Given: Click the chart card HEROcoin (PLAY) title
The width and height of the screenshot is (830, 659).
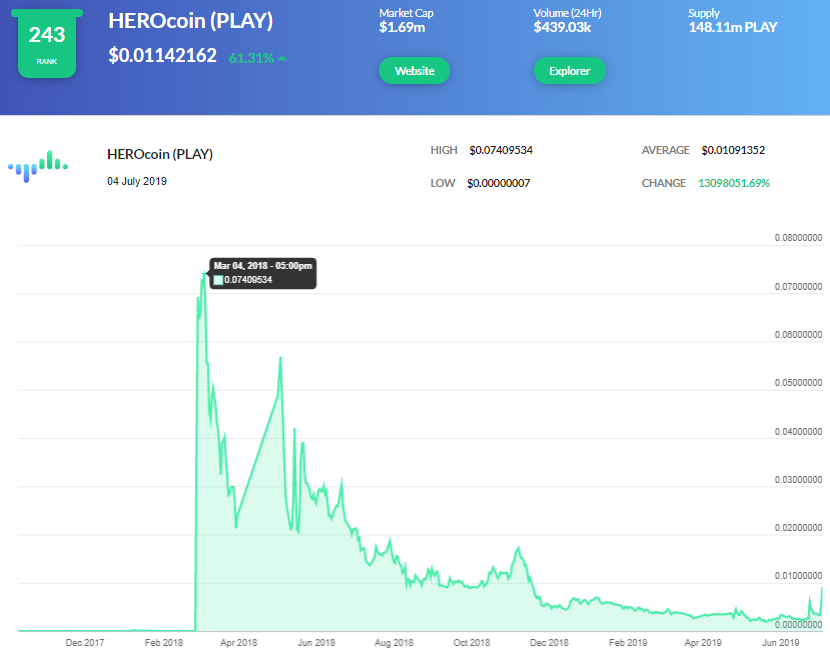Looking at the screenshot, I should point(160,154).
